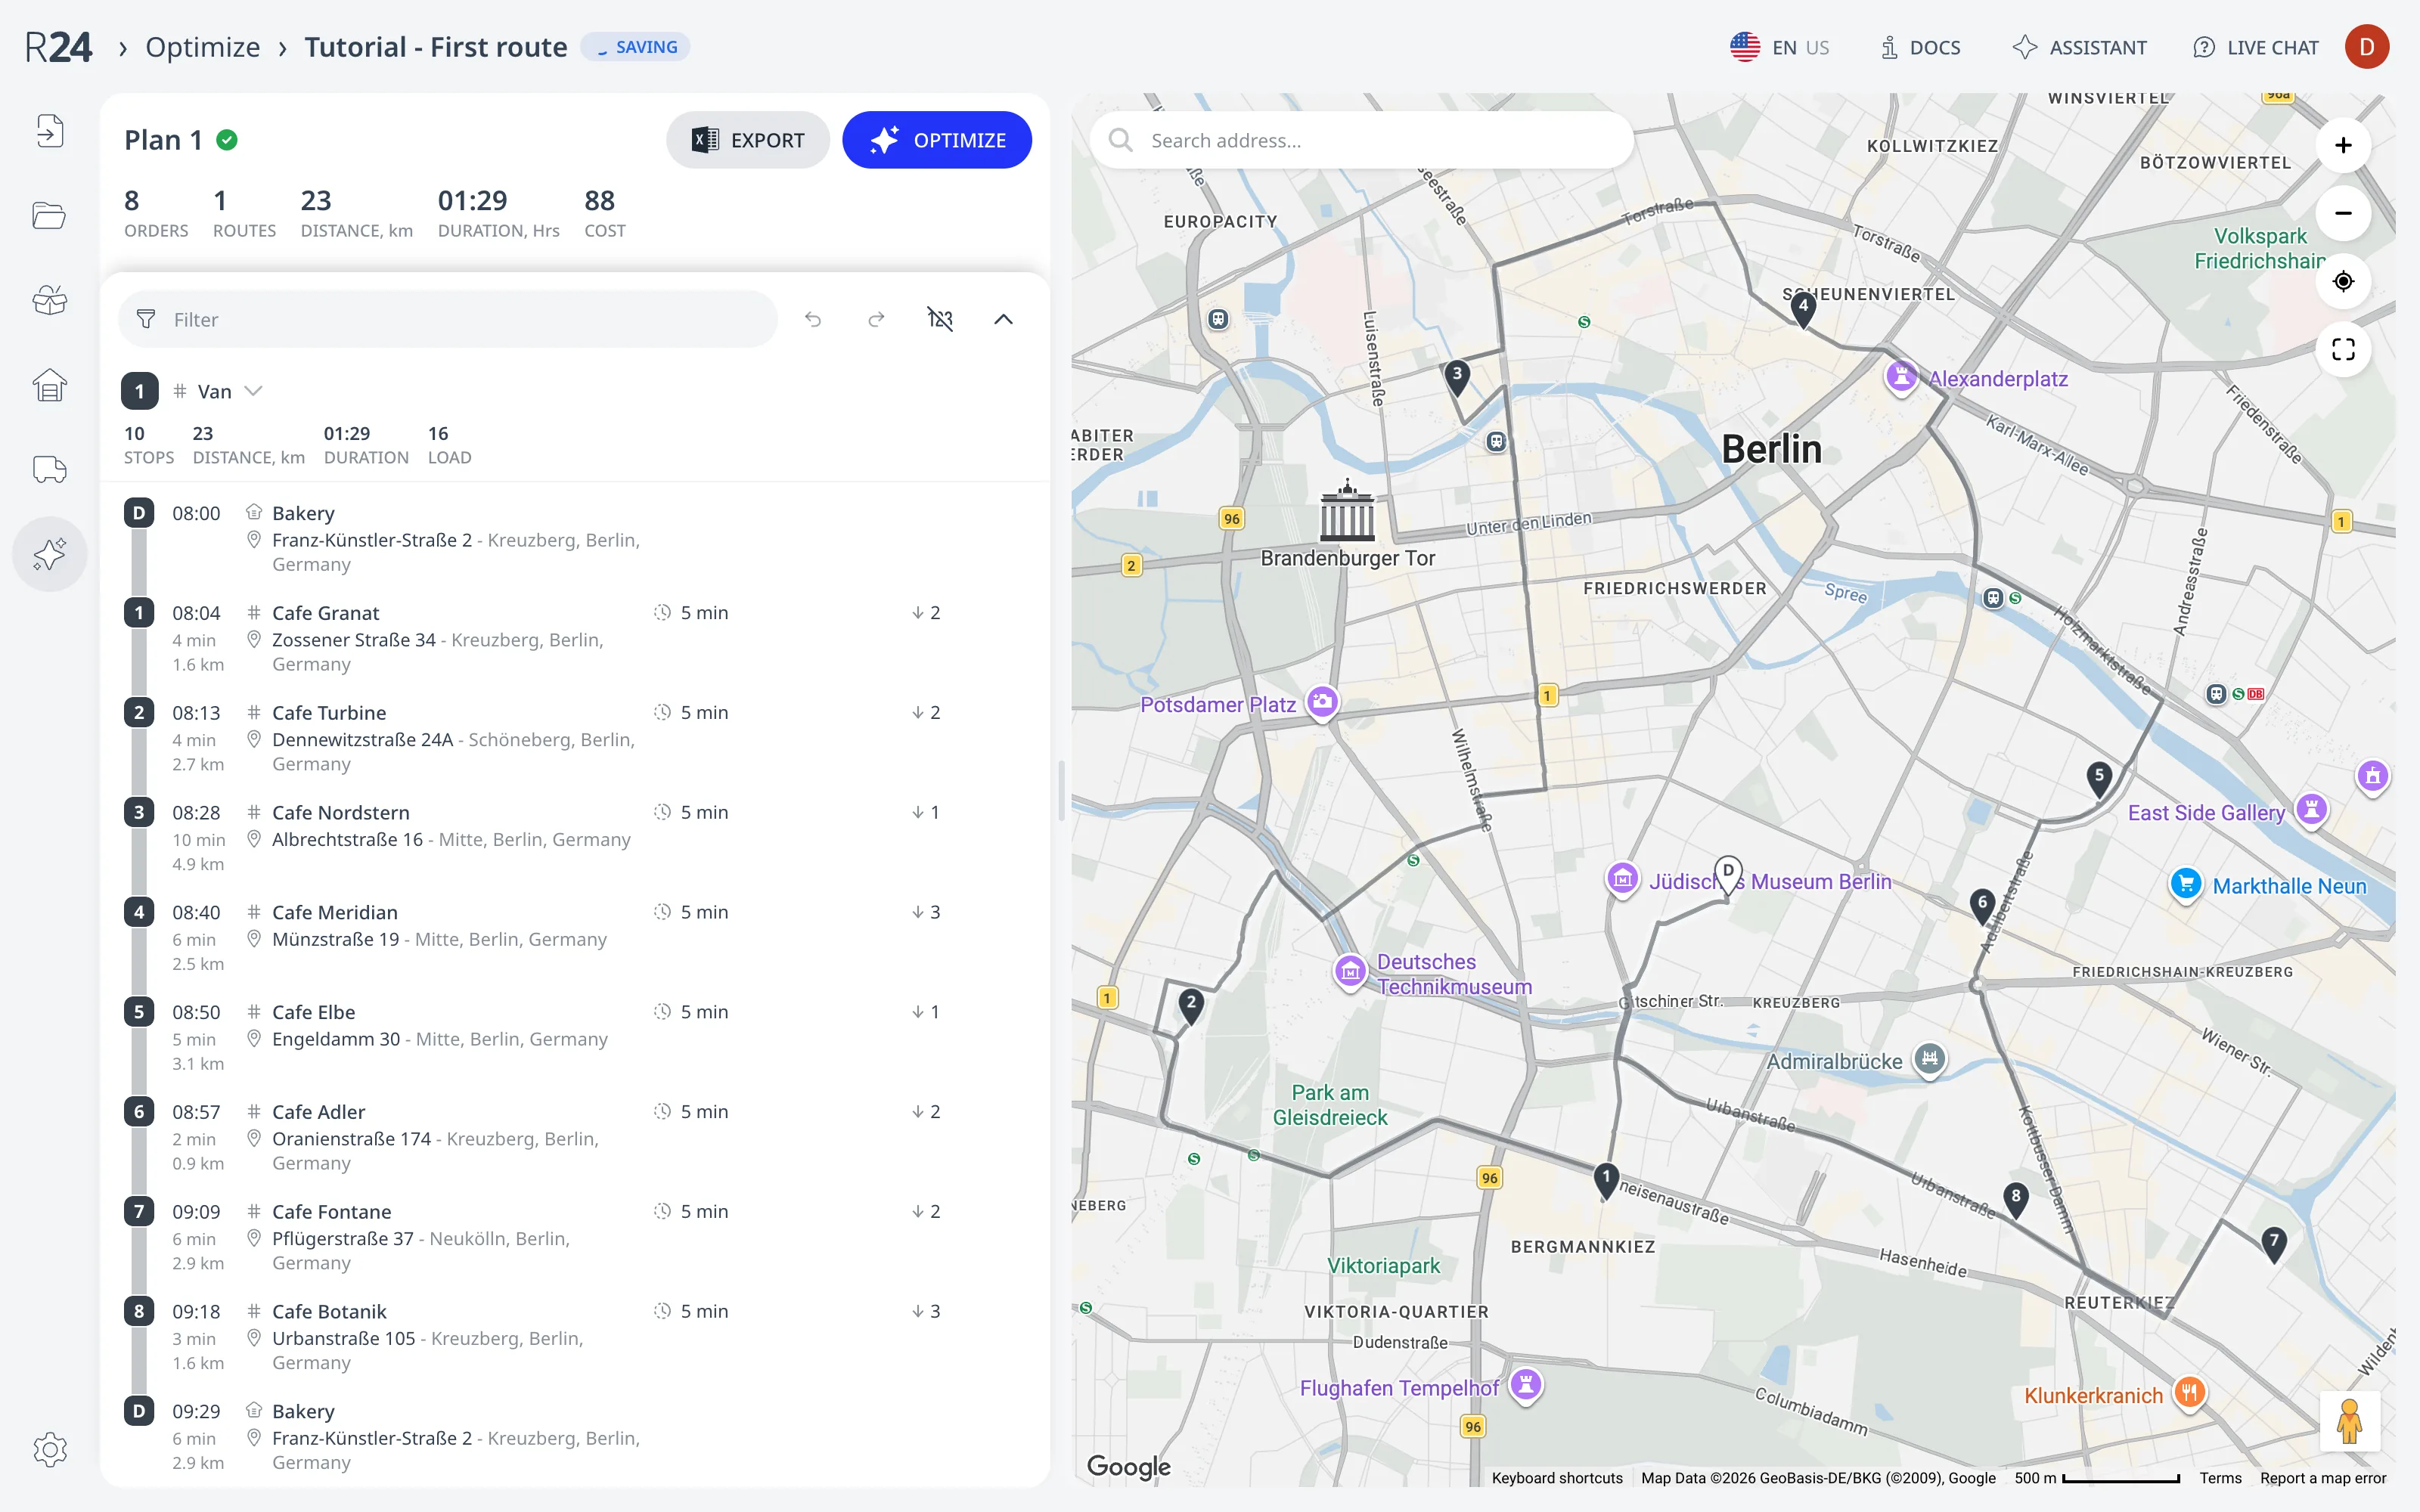Click map marker 7 near Reuterkiez
The image size is (2420, 1512).
click(x=2274, y=1244)
